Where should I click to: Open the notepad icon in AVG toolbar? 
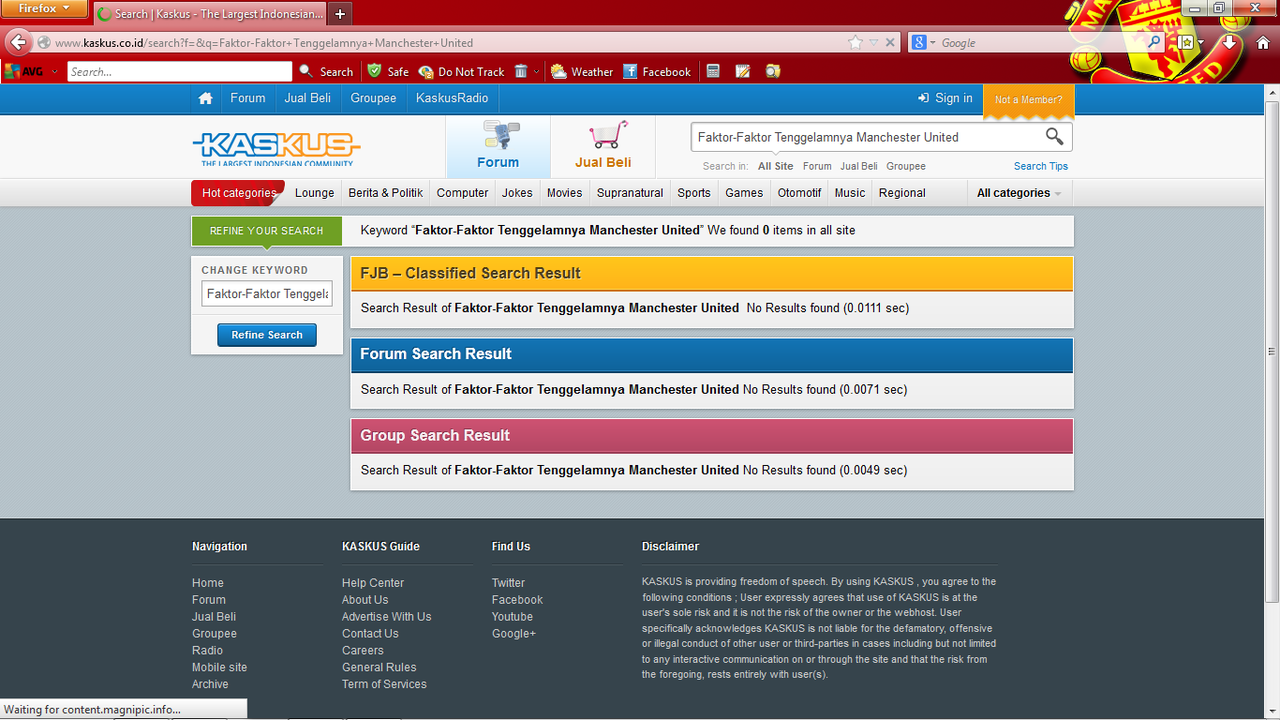coord(743,71)
